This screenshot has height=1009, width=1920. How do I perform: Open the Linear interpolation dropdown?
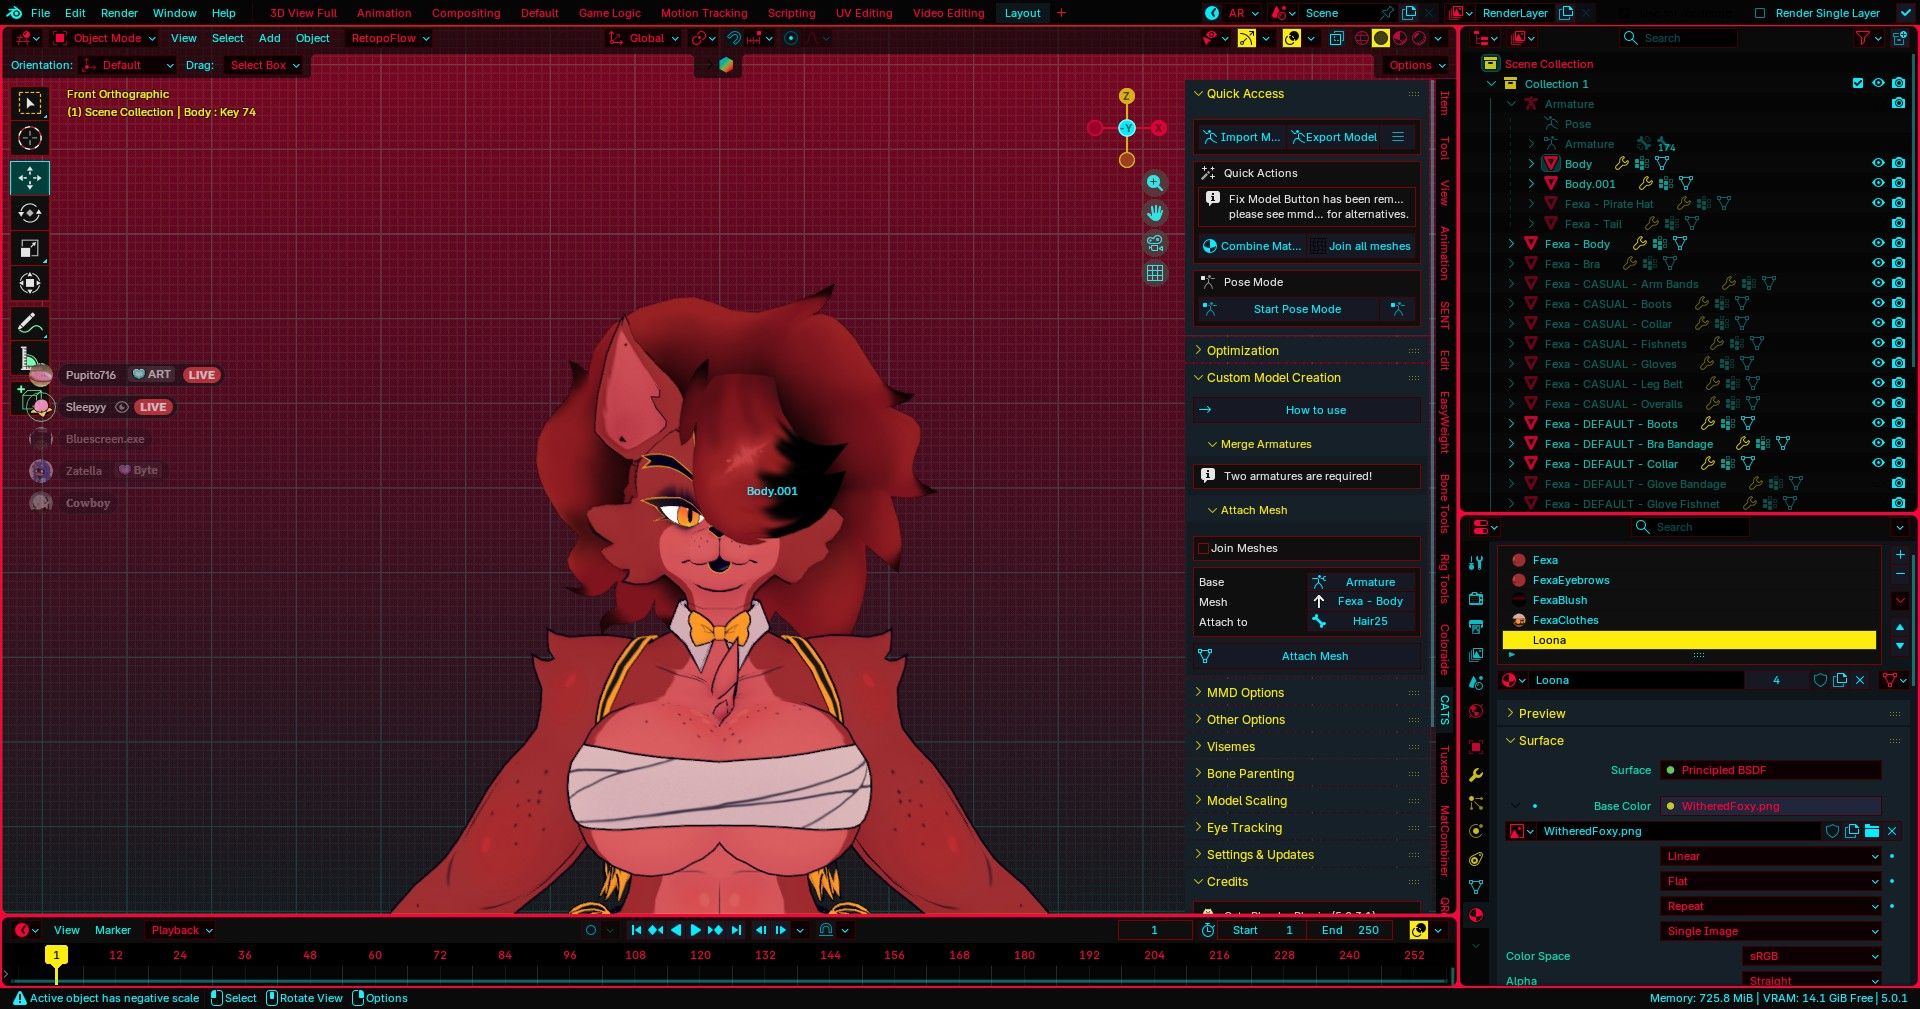click(1771, 856)
